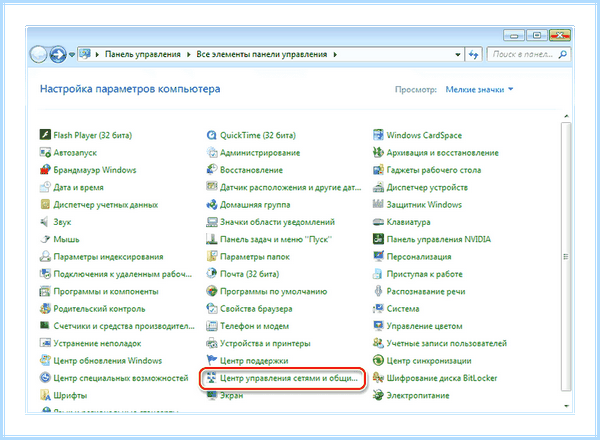
Task: Click the Параметры папок icon
Action: [x=212, y=256]
